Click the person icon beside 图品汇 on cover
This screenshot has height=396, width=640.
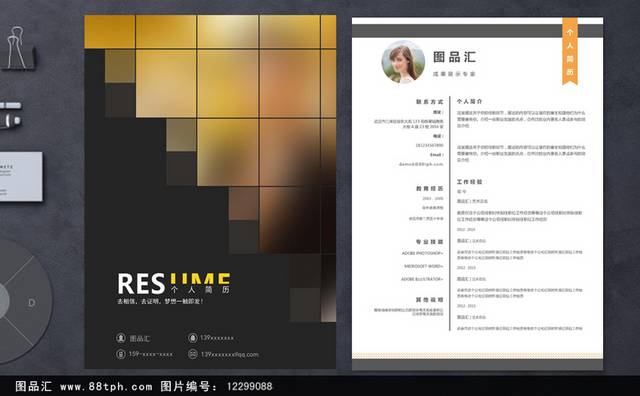121,338
